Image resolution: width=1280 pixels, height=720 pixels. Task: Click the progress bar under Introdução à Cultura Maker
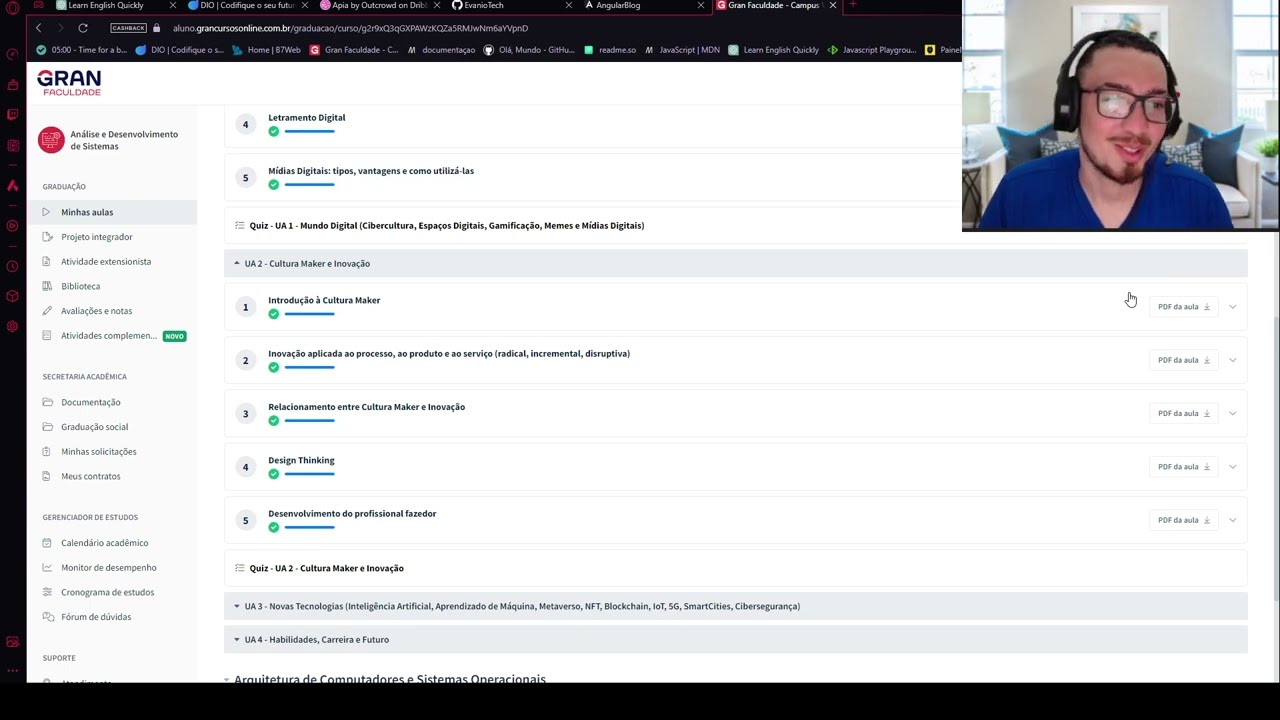coord(309,313)
